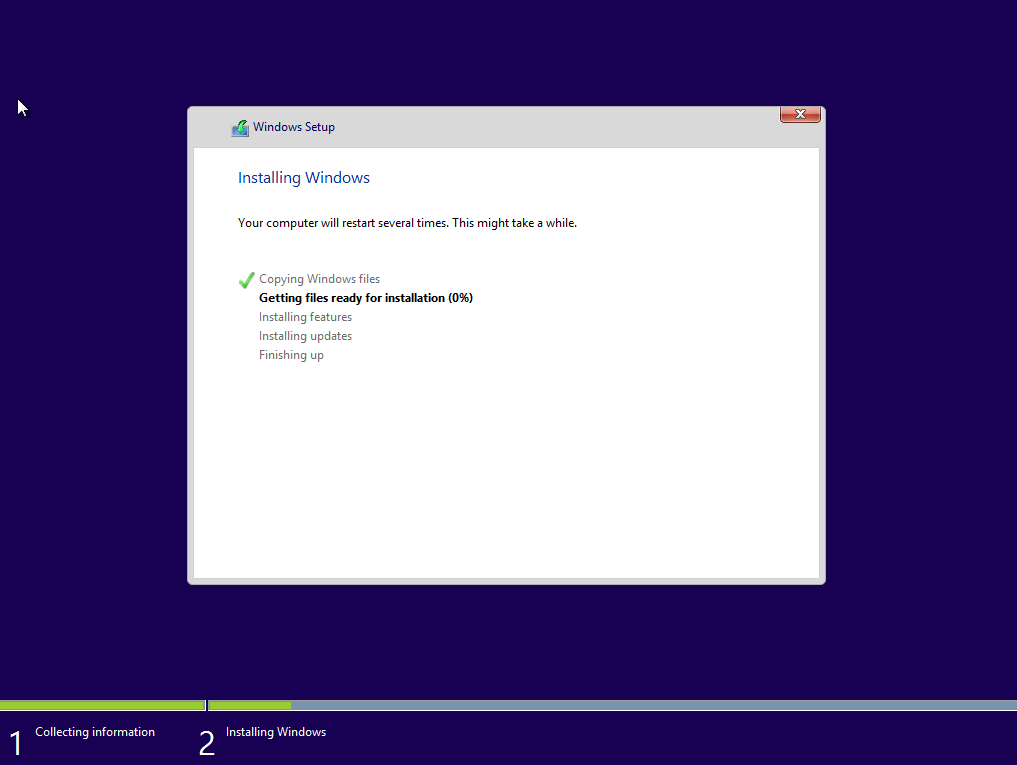Image resolution: width=1017 pixels, height=765 pixels.
Task: Click the bottom 'Installing Windows' stage label
Action: pyautogui.click(x=276, y=732)
